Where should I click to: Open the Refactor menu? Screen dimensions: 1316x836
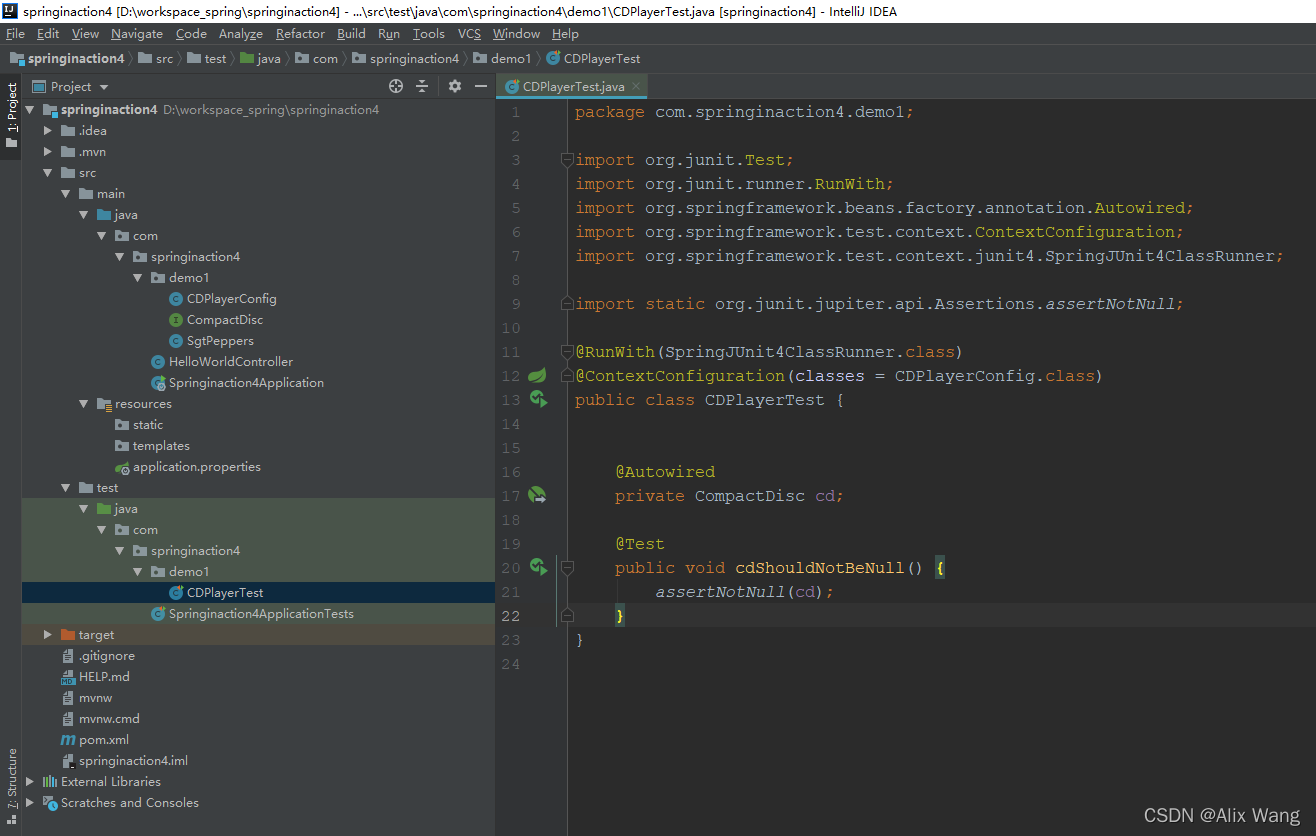(x=300, y=34)
